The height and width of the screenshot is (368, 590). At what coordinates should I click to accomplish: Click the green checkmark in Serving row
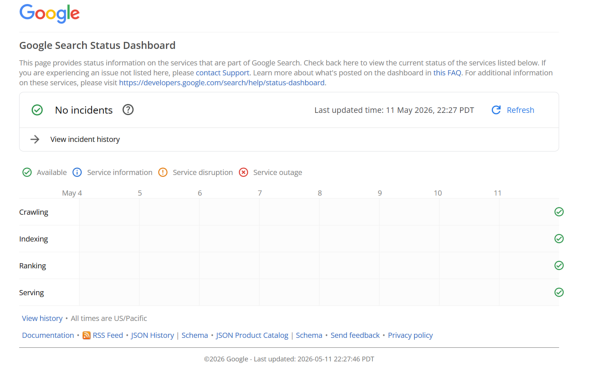tap(559, 292)
